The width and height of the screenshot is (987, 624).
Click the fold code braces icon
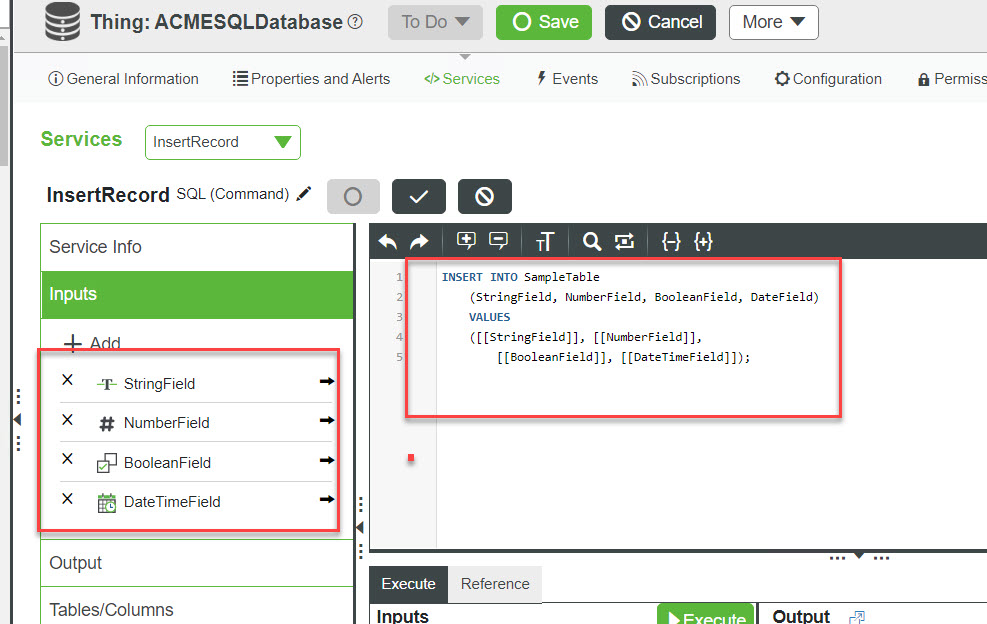pyautogui.click(x=671, y=241)
